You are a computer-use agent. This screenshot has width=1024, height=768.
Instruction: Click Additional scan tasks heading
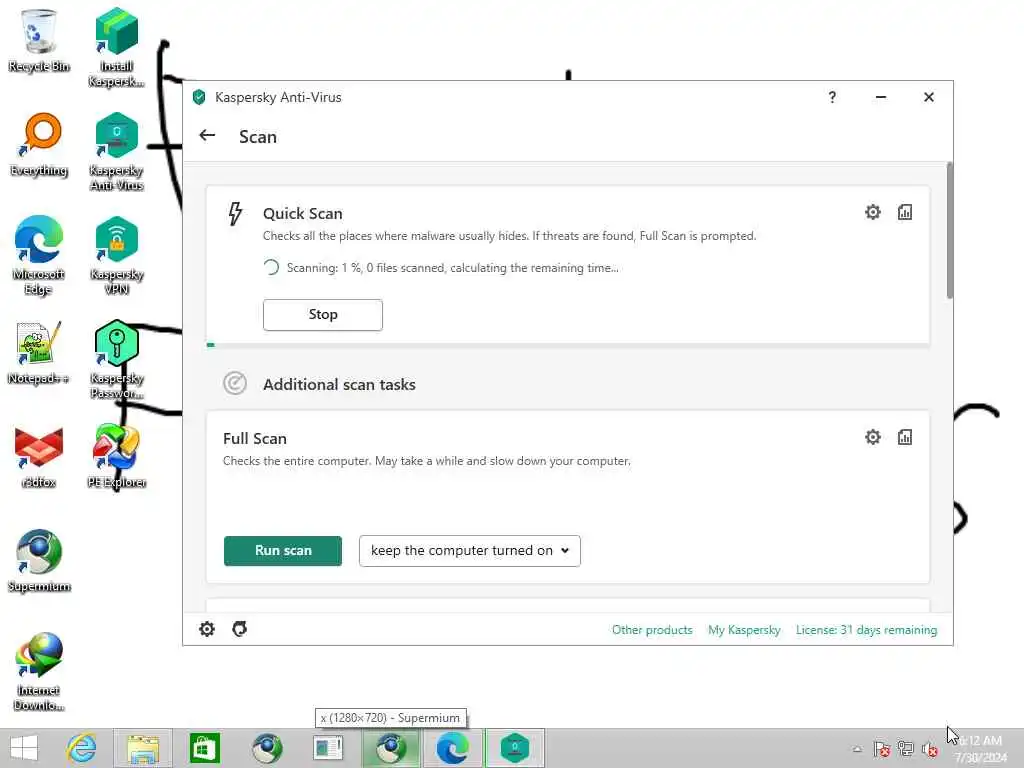coord(339,384)
